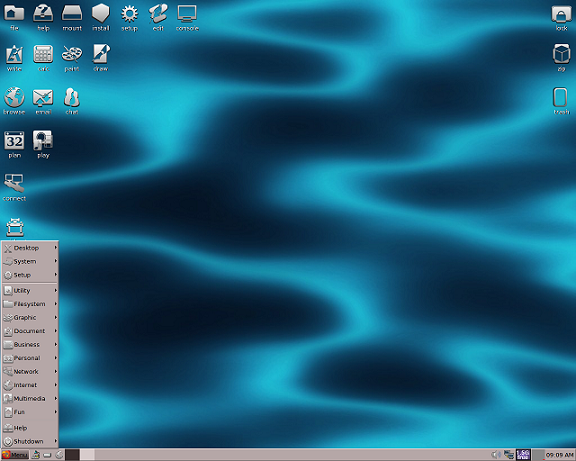
Task: Open the console terminal desktop icon
Action: click(187, 17)
